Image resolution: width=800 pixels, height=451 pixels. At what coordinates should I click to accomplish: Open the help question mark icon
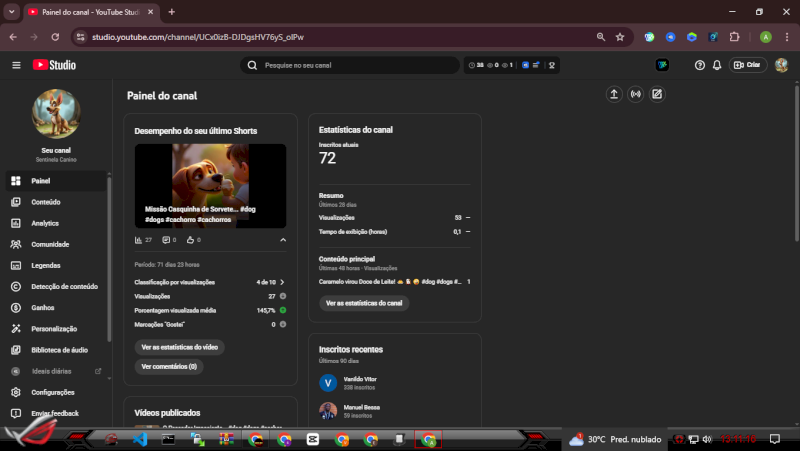pos(700,65)
